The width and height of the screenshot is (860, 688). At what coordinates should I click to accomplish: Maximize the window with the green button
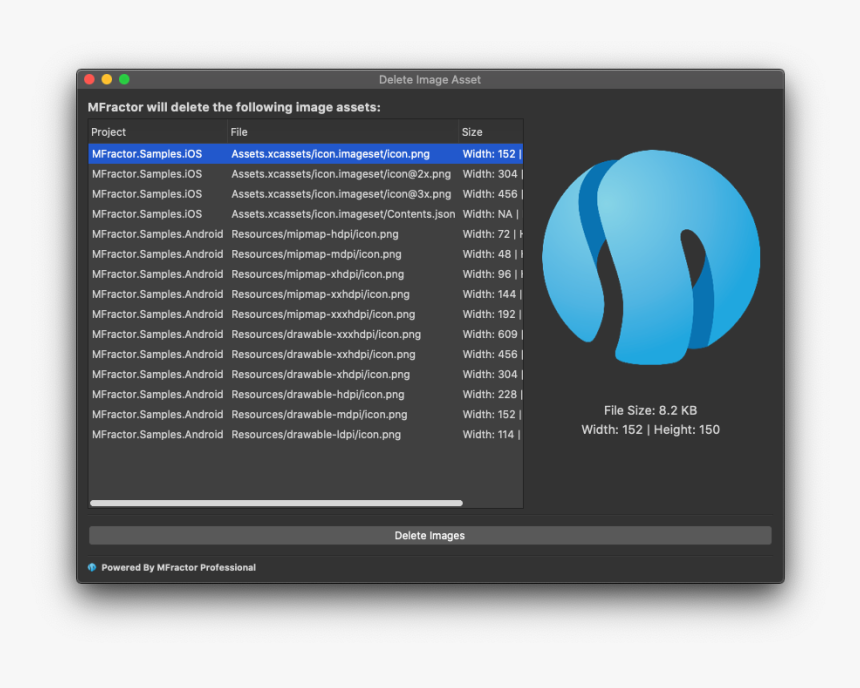[125, 80]
